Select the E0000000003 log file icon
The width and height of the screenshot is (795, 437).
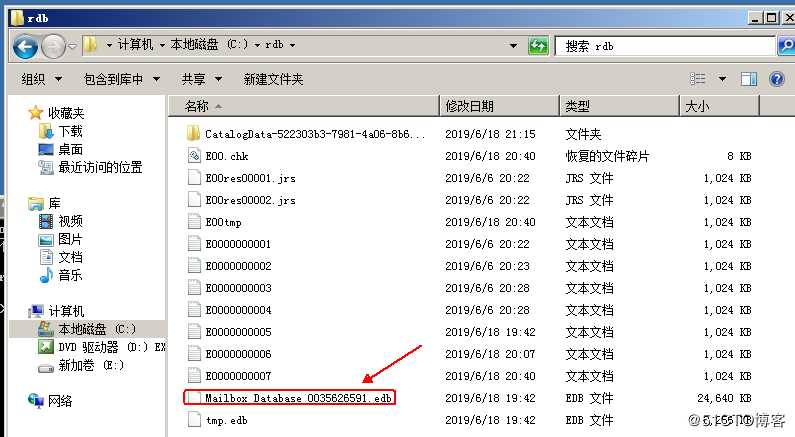194,287
